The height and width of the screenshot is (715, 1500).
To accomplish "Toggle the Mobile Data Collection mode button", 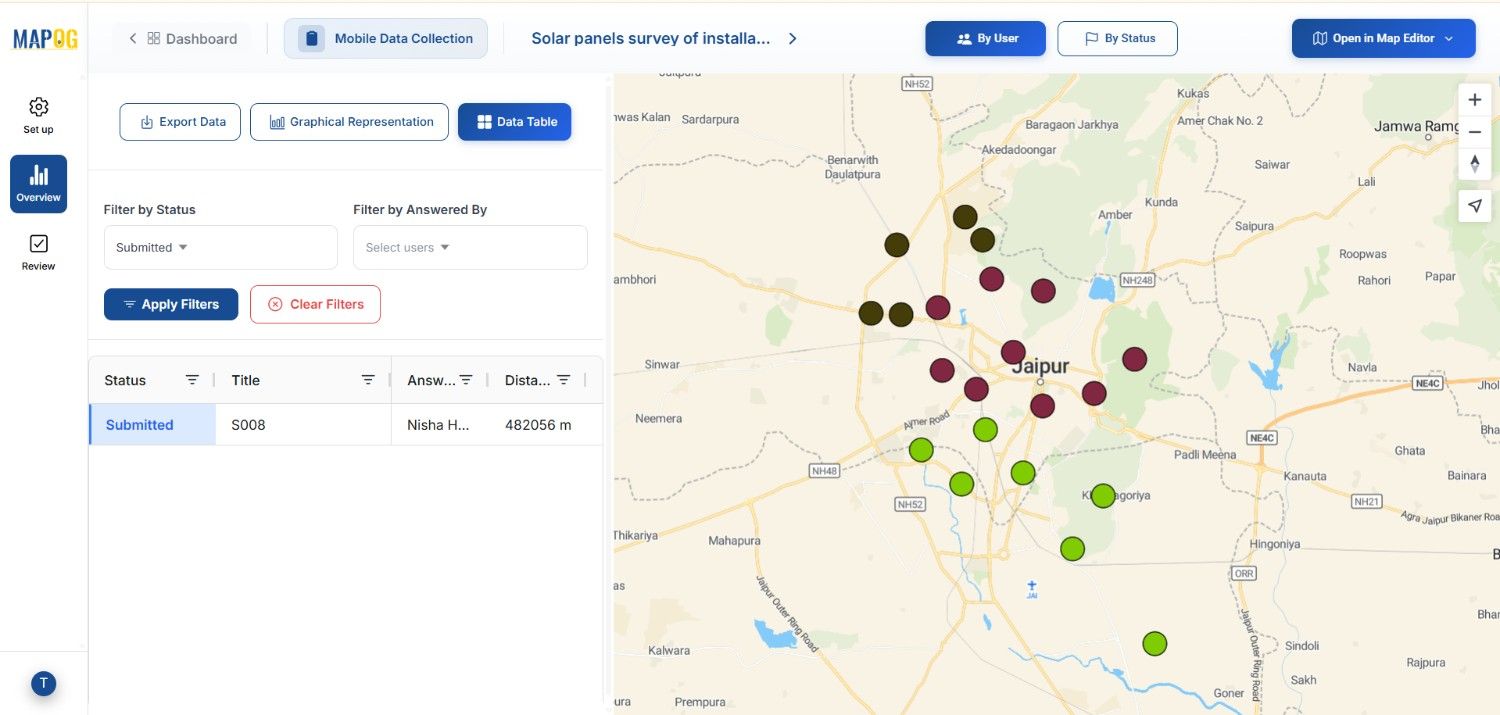I will [385, 38].
